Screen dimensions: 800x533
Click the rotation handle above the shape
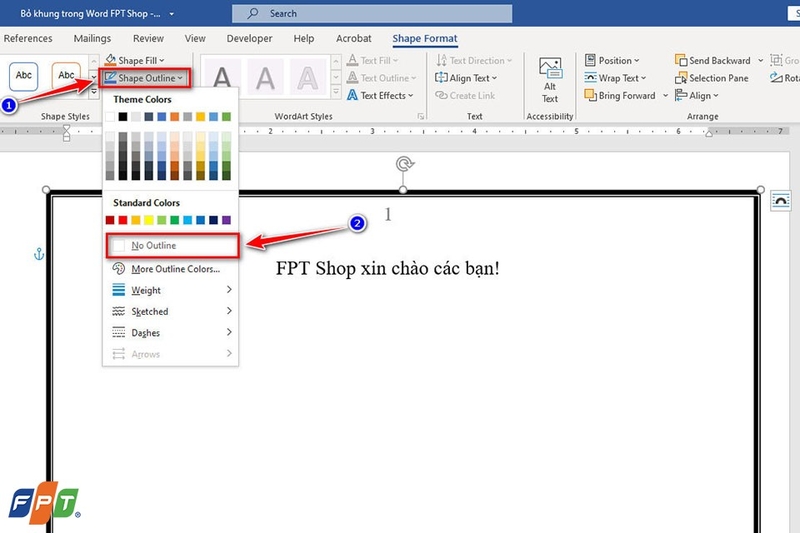coord(405,164)
